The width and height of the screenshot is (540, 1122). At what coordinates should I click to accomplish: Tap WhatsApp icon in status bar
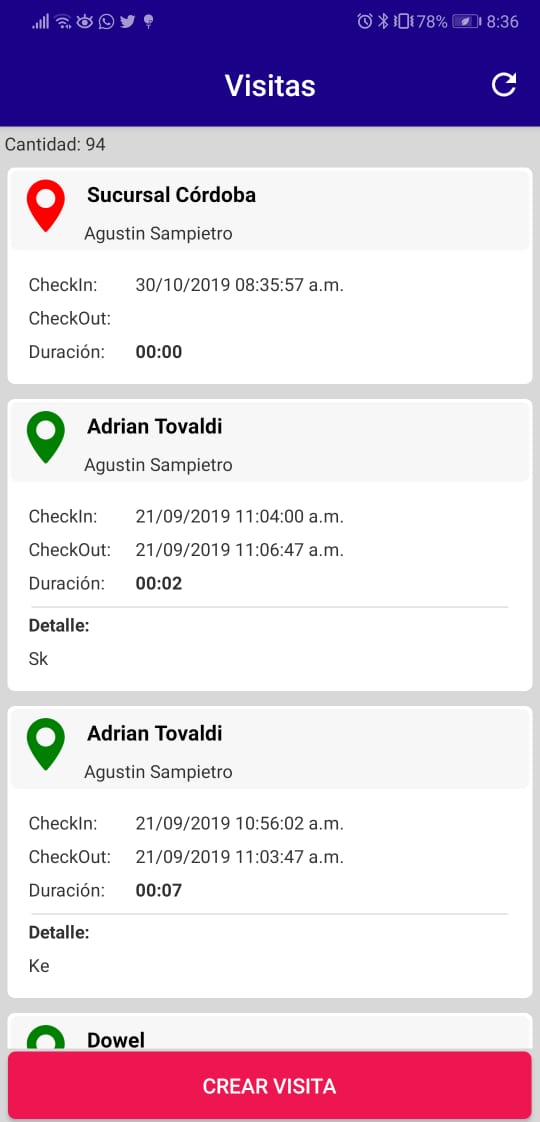click(106, 21)
